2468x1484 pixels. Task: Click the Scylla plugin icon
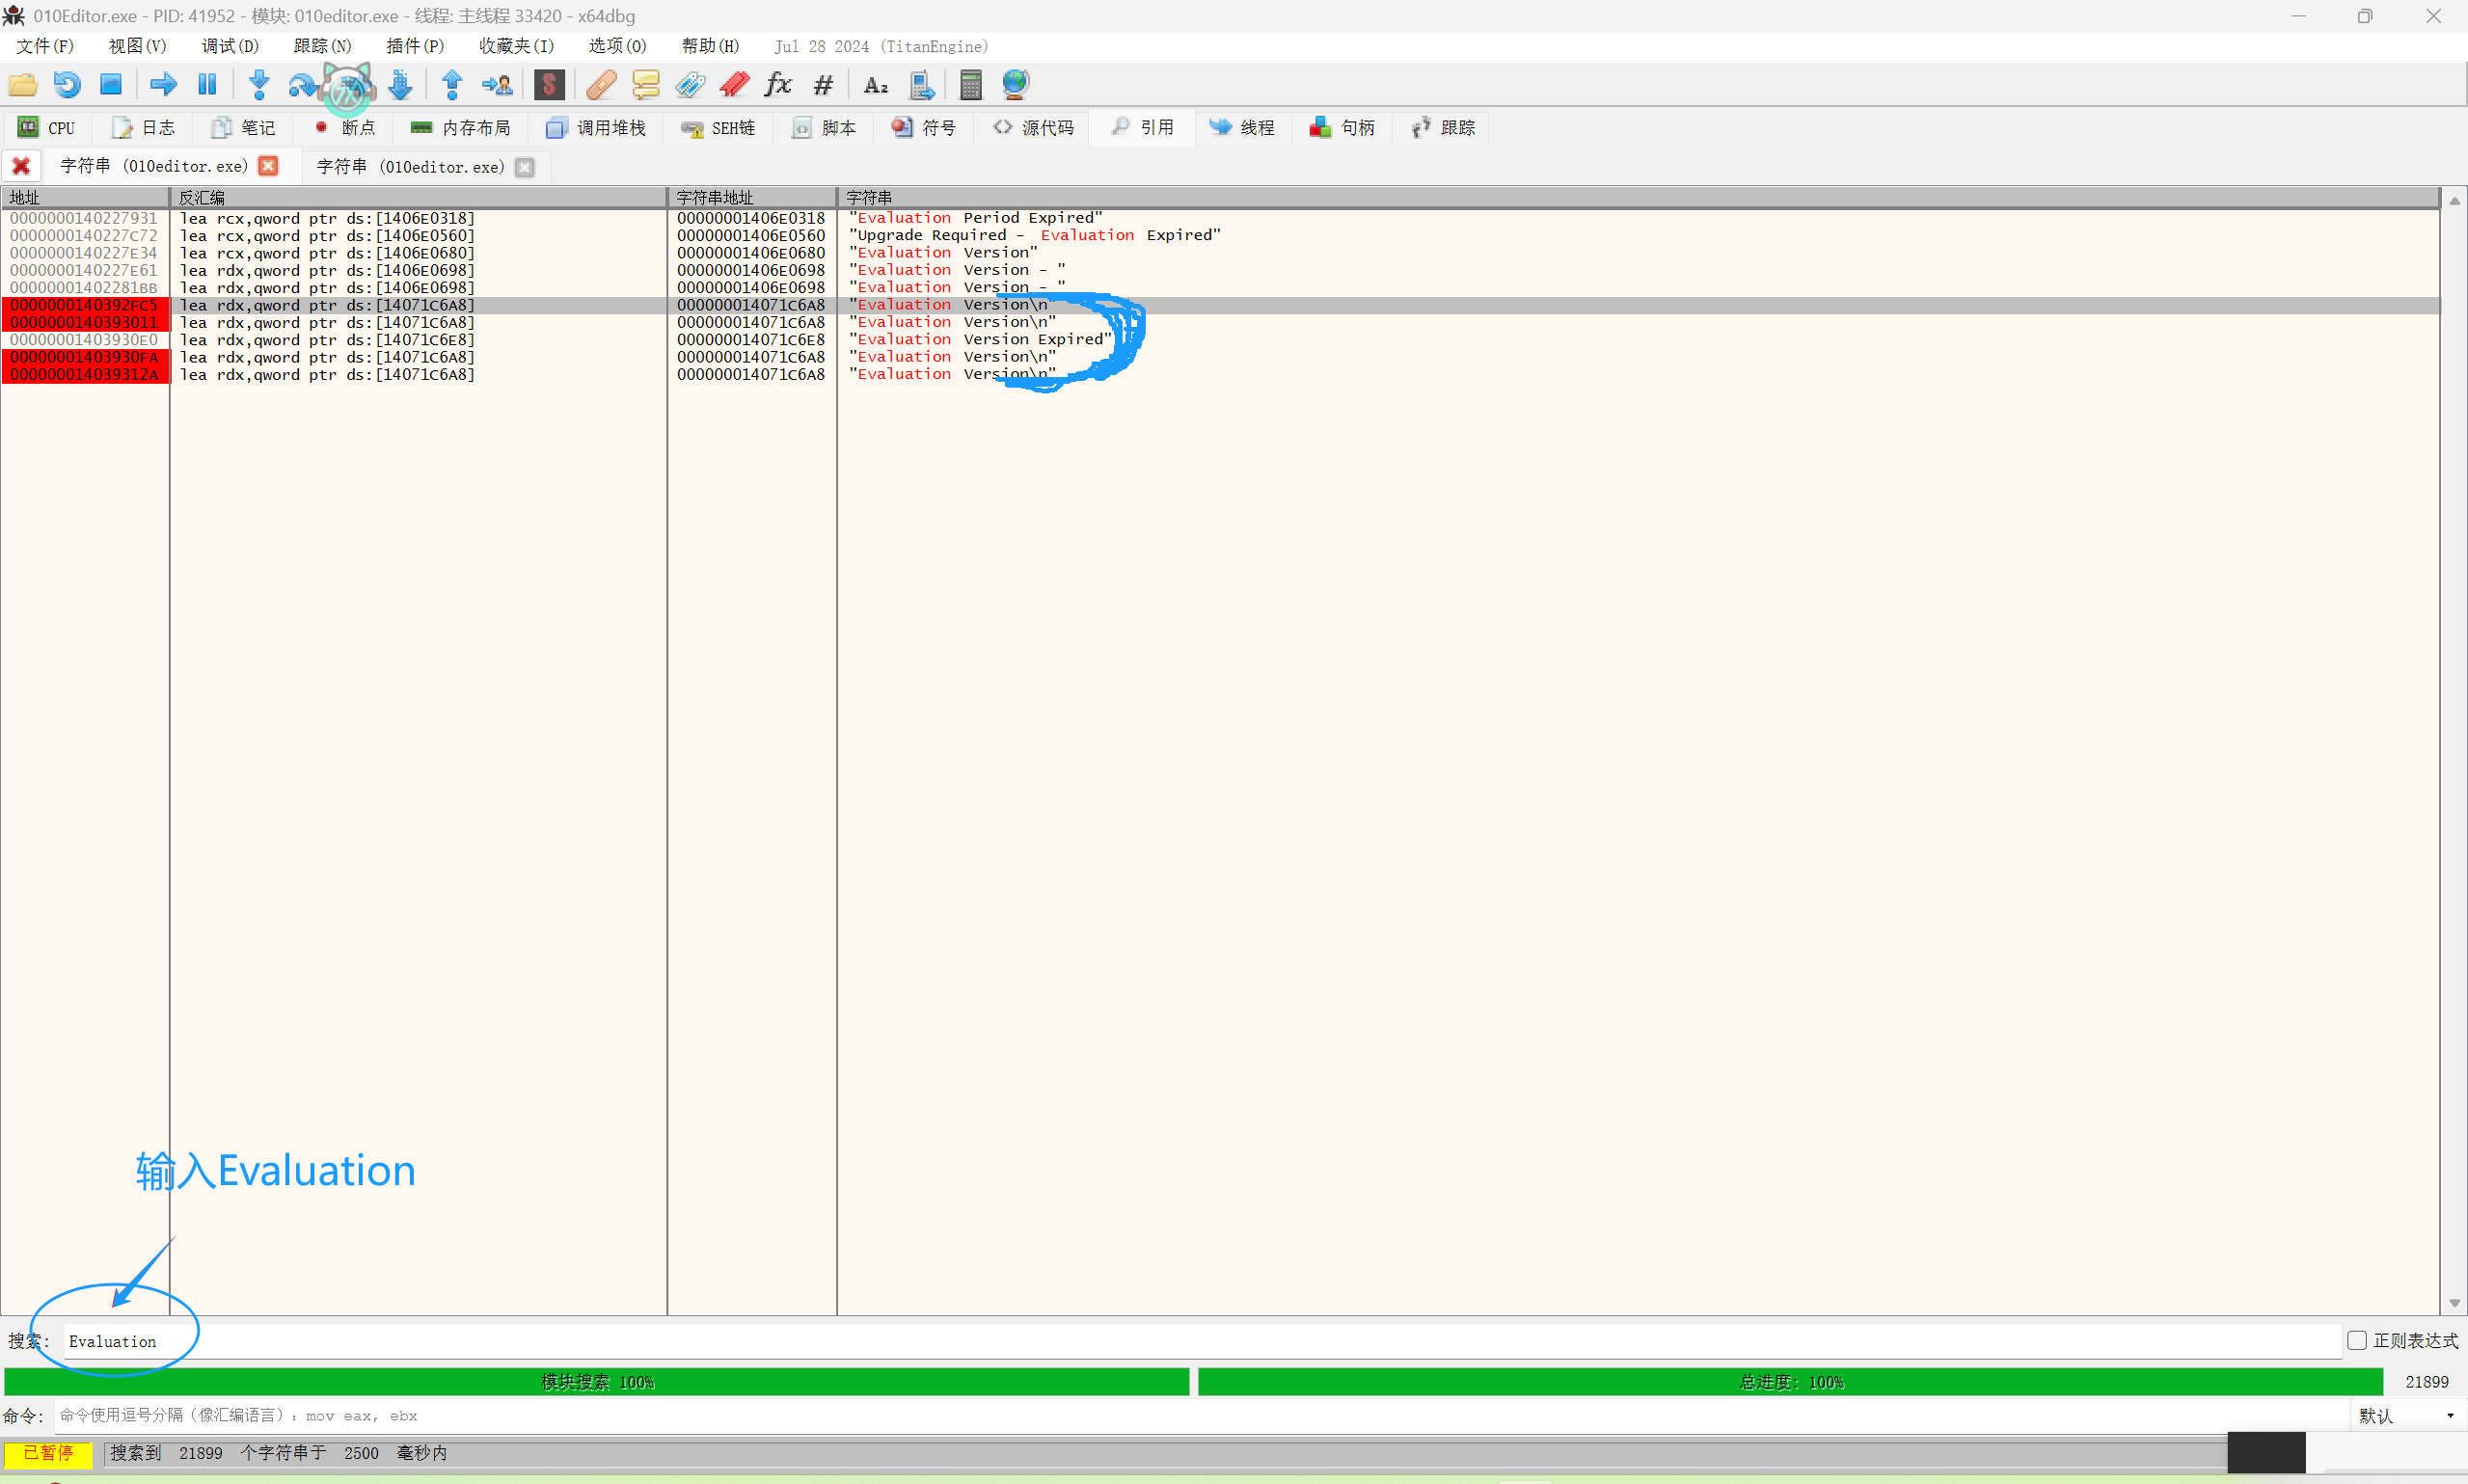click(549, 85)
